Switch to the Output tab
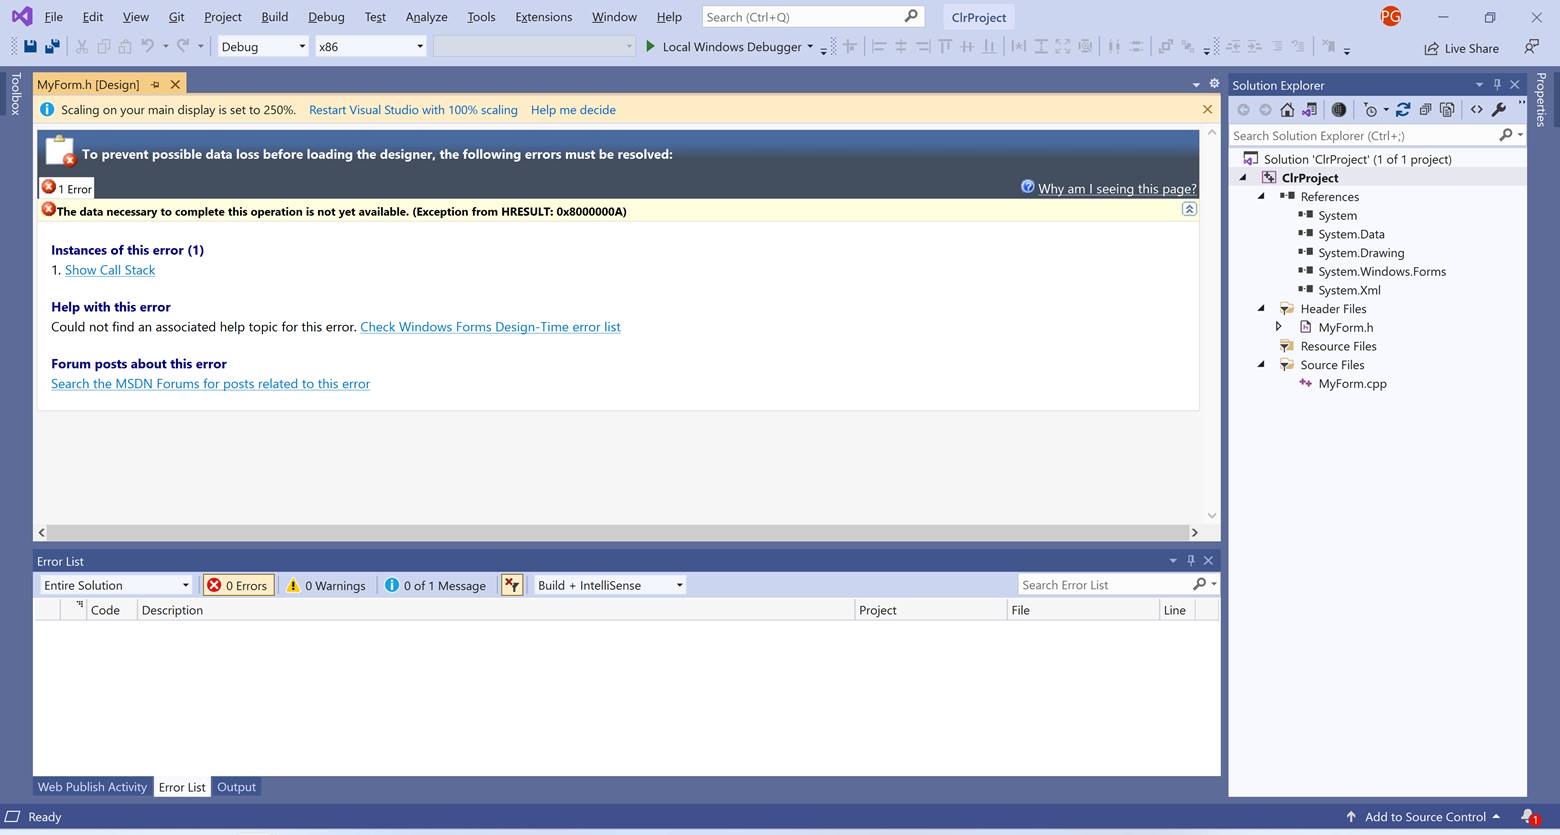The image size is (1560, 835). pos(236,787)
